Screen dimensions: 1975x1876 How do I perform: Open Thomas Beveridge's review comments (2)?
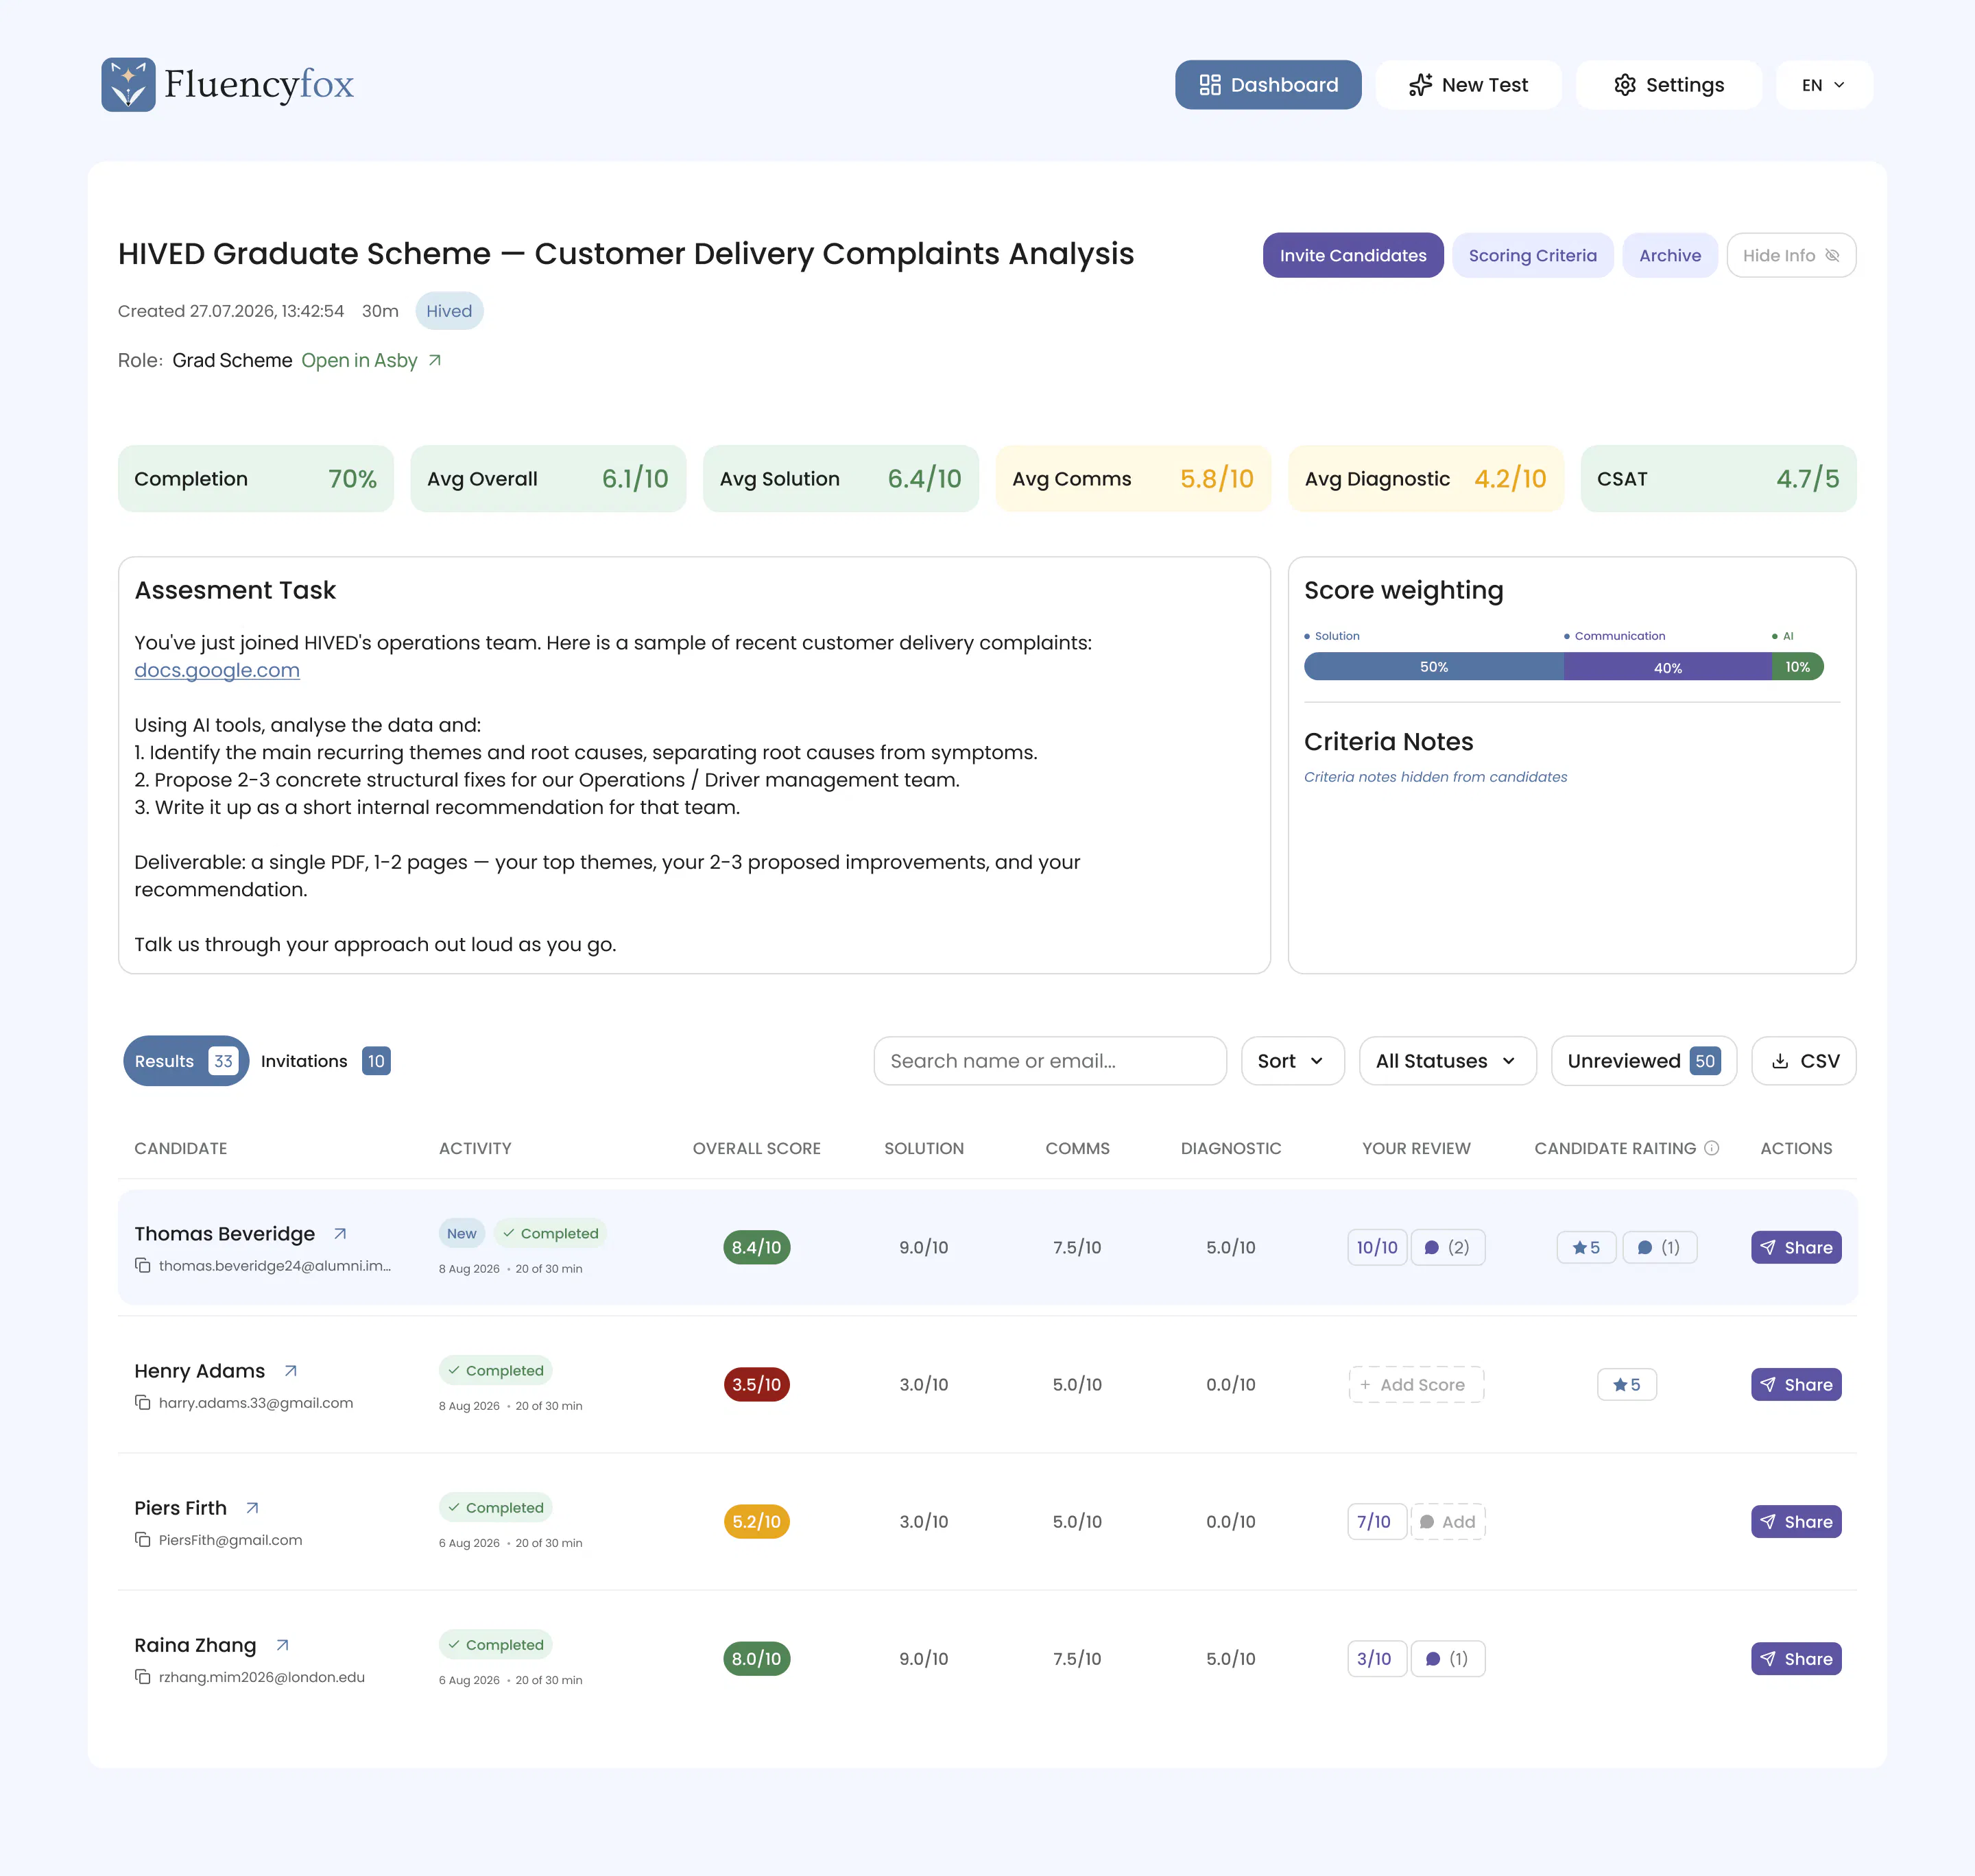(1448, 1248)
